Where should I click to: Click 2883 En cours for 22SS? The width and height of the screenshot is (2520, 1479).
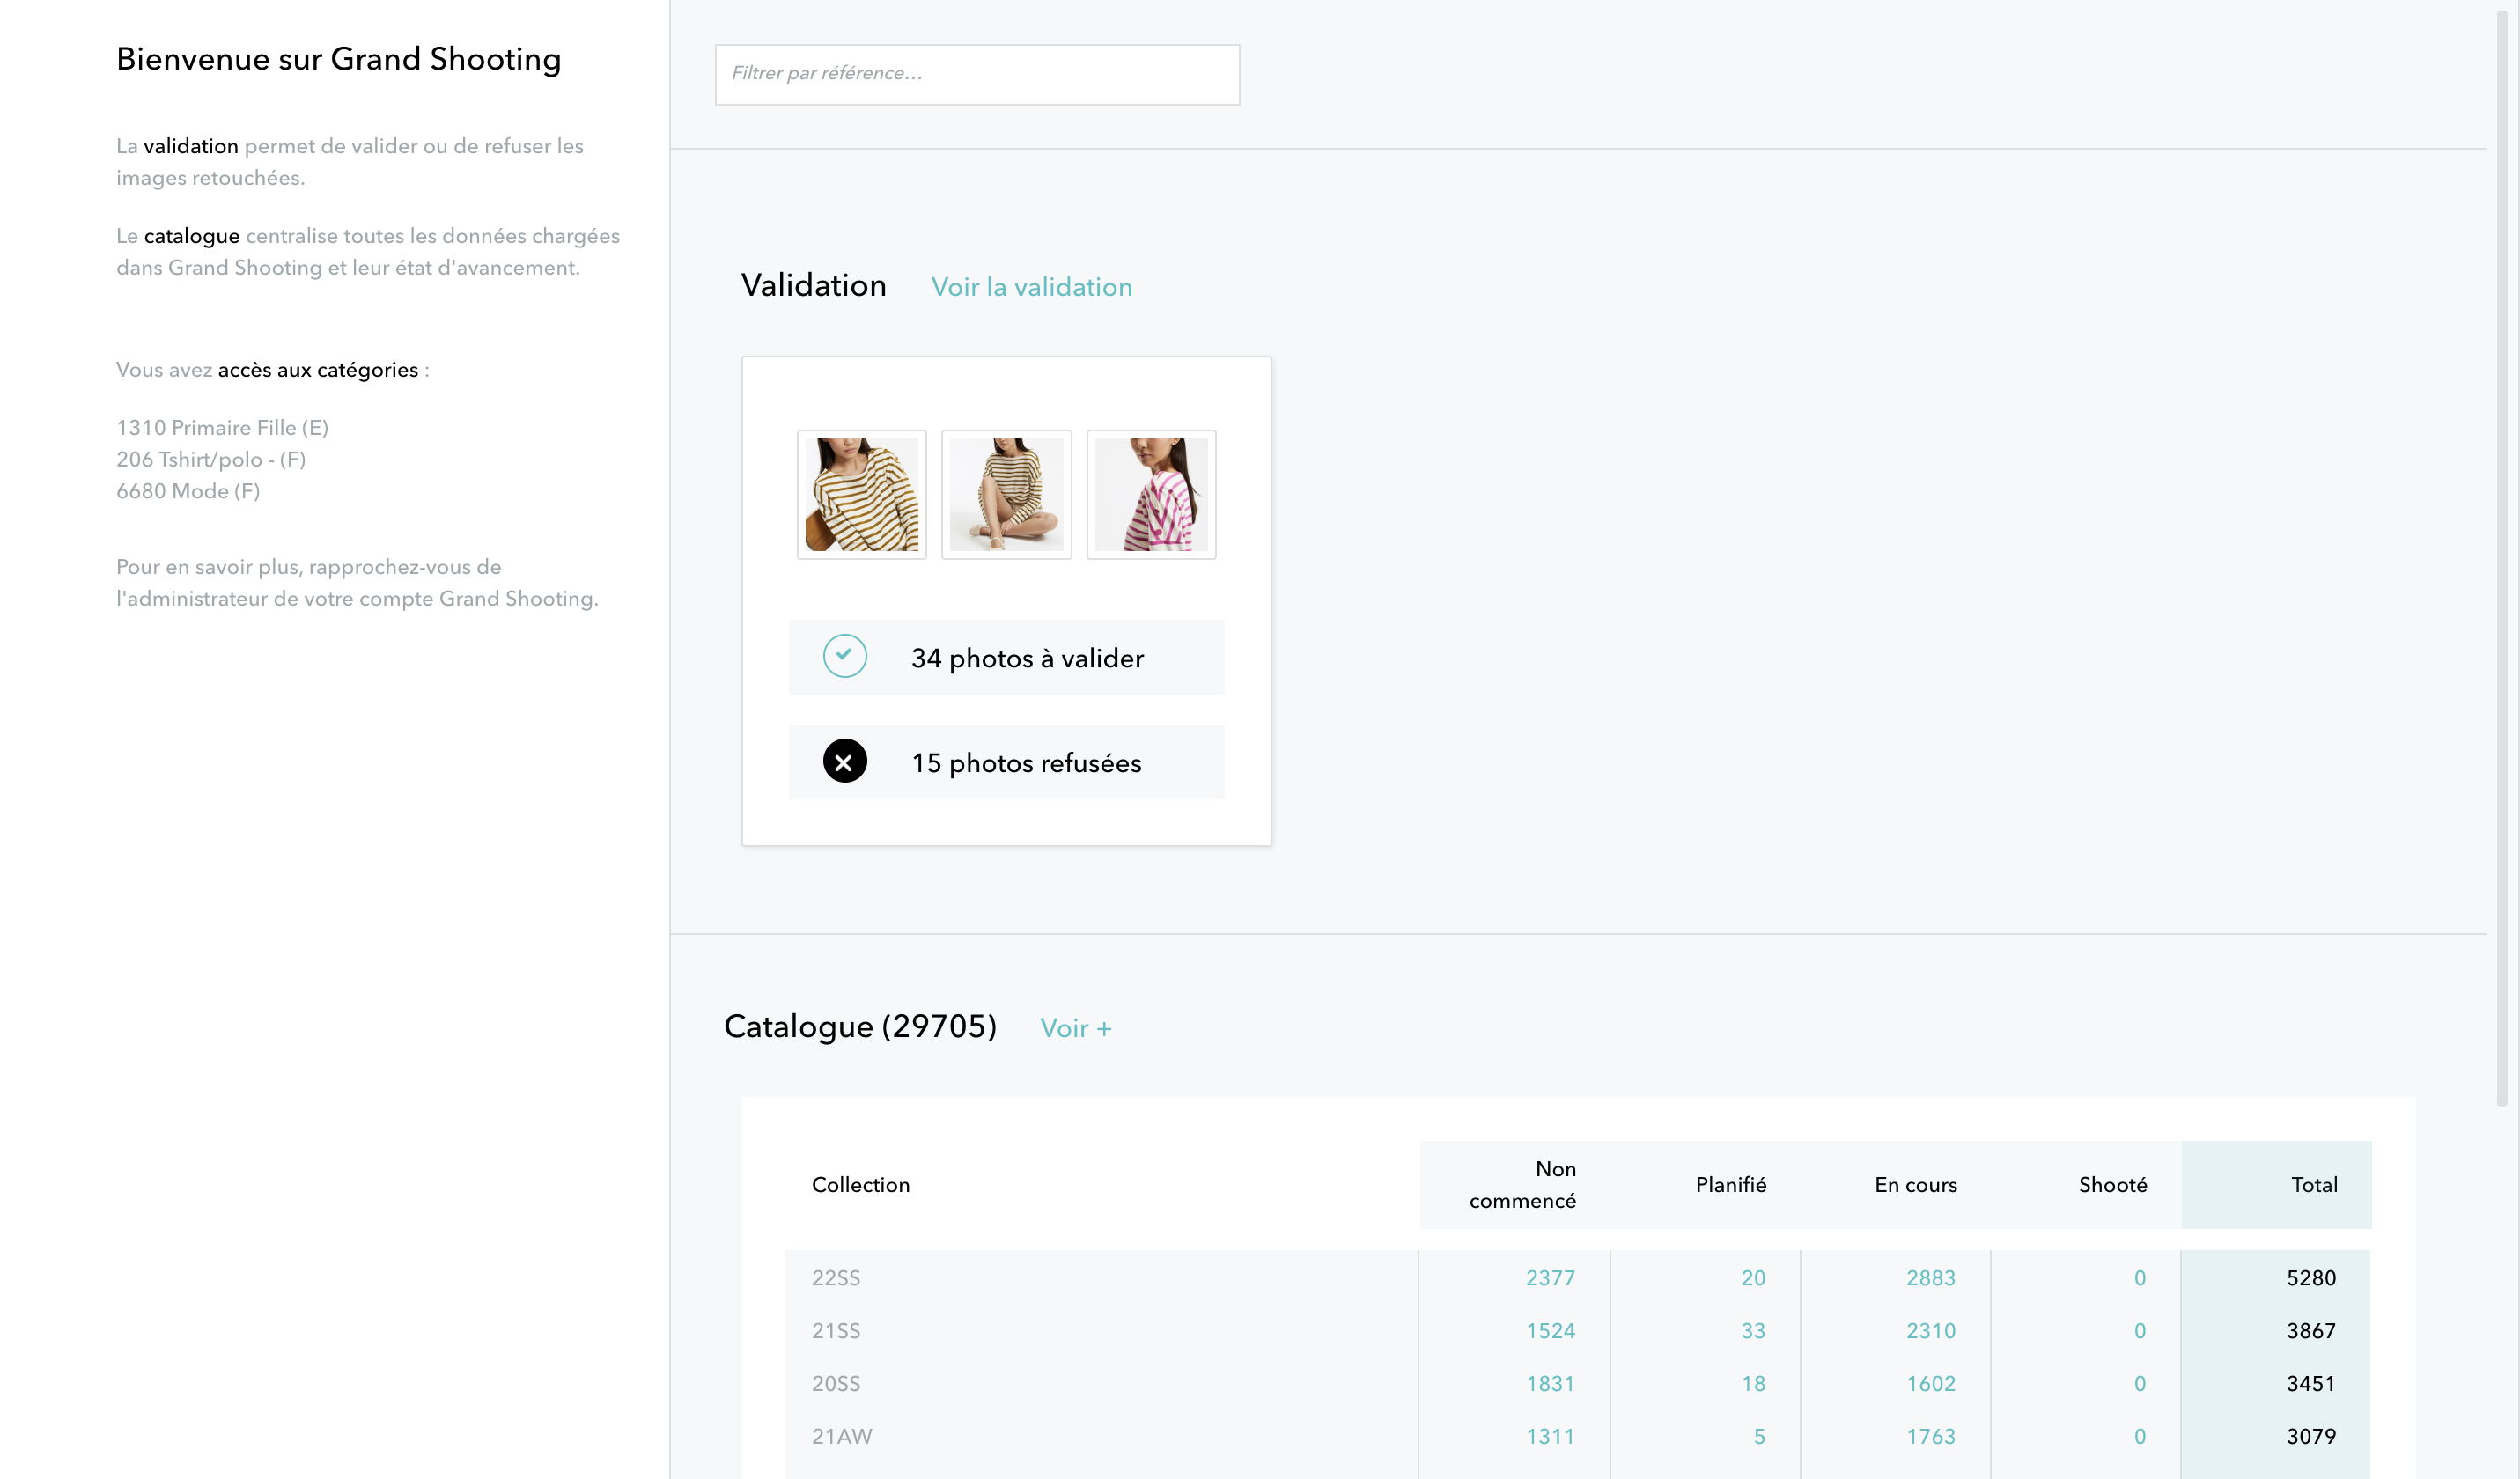tap(1929, 1277)
